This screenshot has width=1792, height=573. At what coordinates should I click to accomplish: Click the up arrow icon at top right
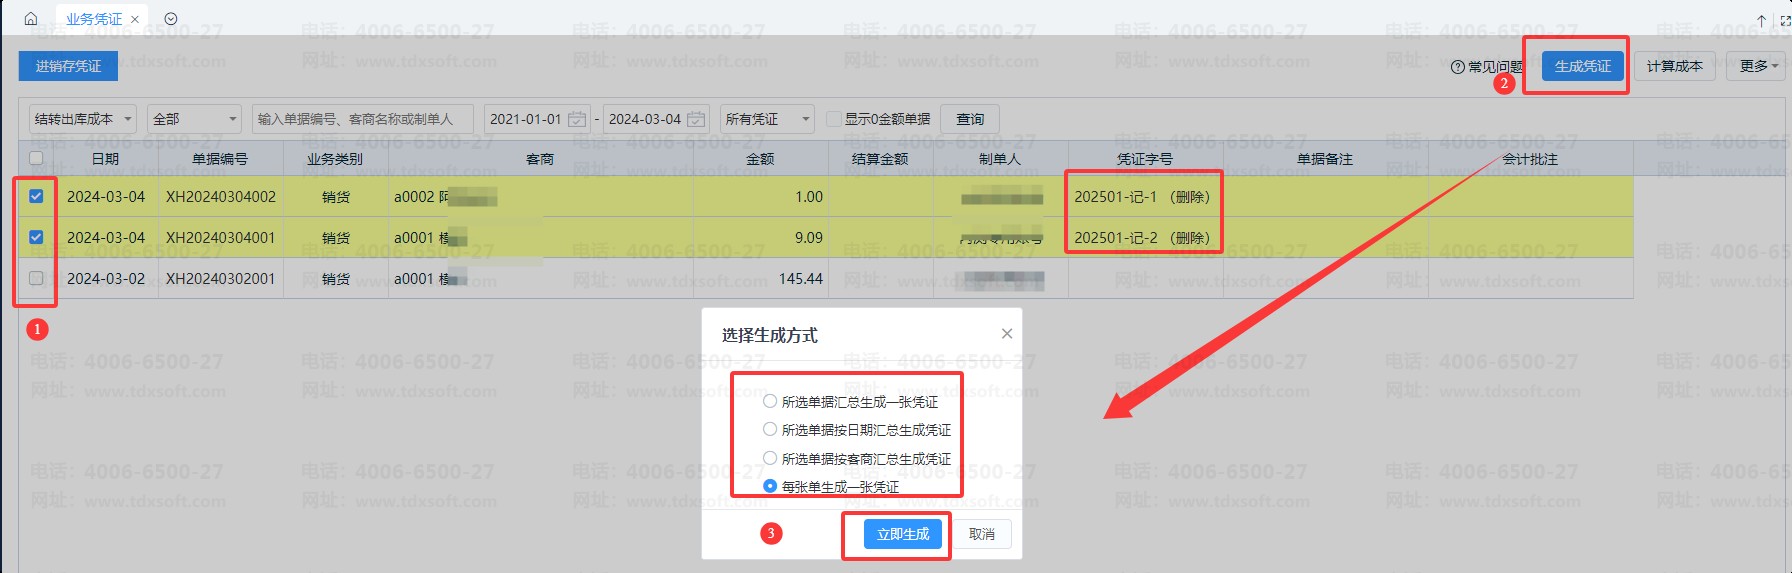1762,20
